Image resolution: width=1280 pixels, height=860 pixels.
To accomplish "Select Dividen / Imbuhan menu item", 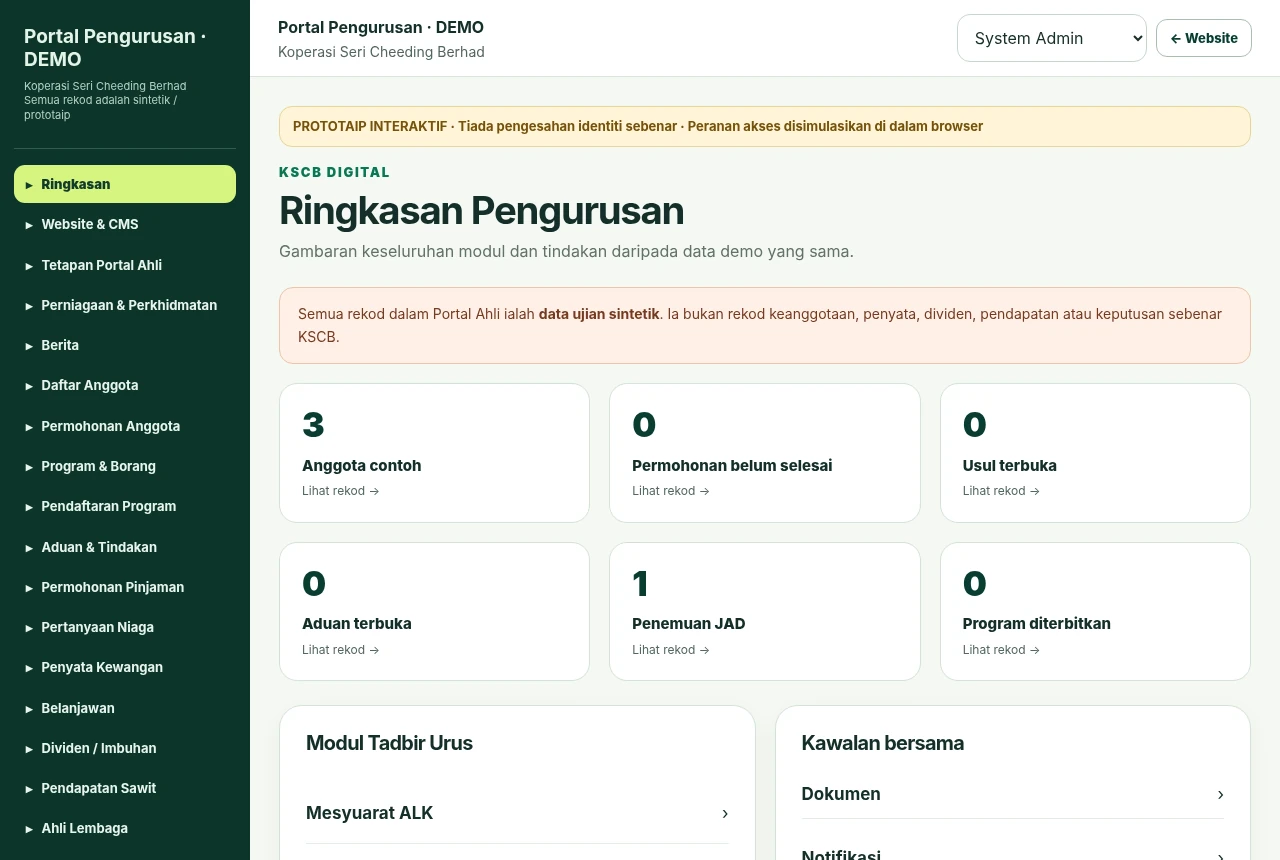I will point(125,748).
